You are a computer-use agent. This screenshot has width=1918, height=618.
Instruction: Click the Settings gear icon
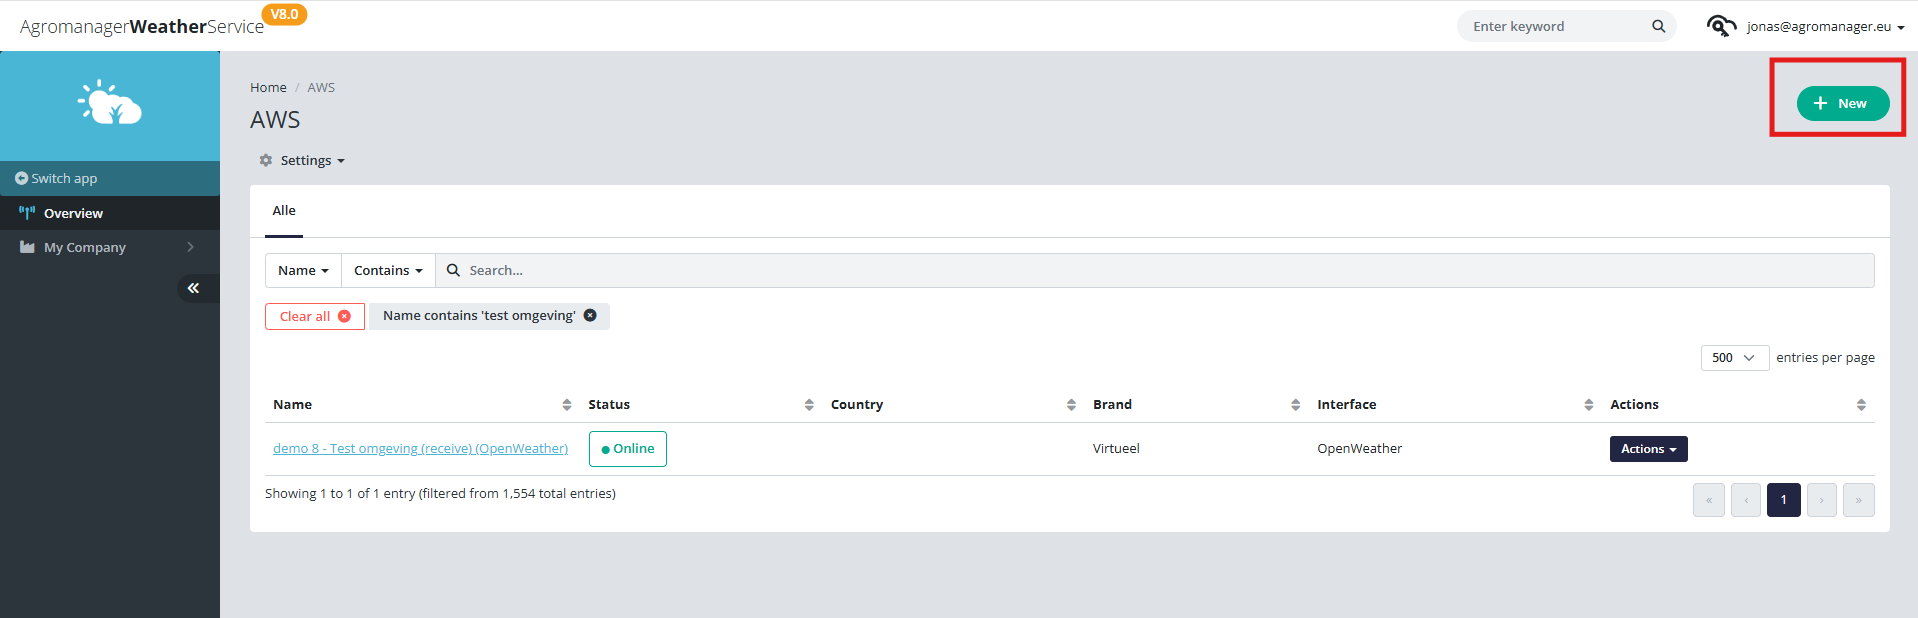266,160
